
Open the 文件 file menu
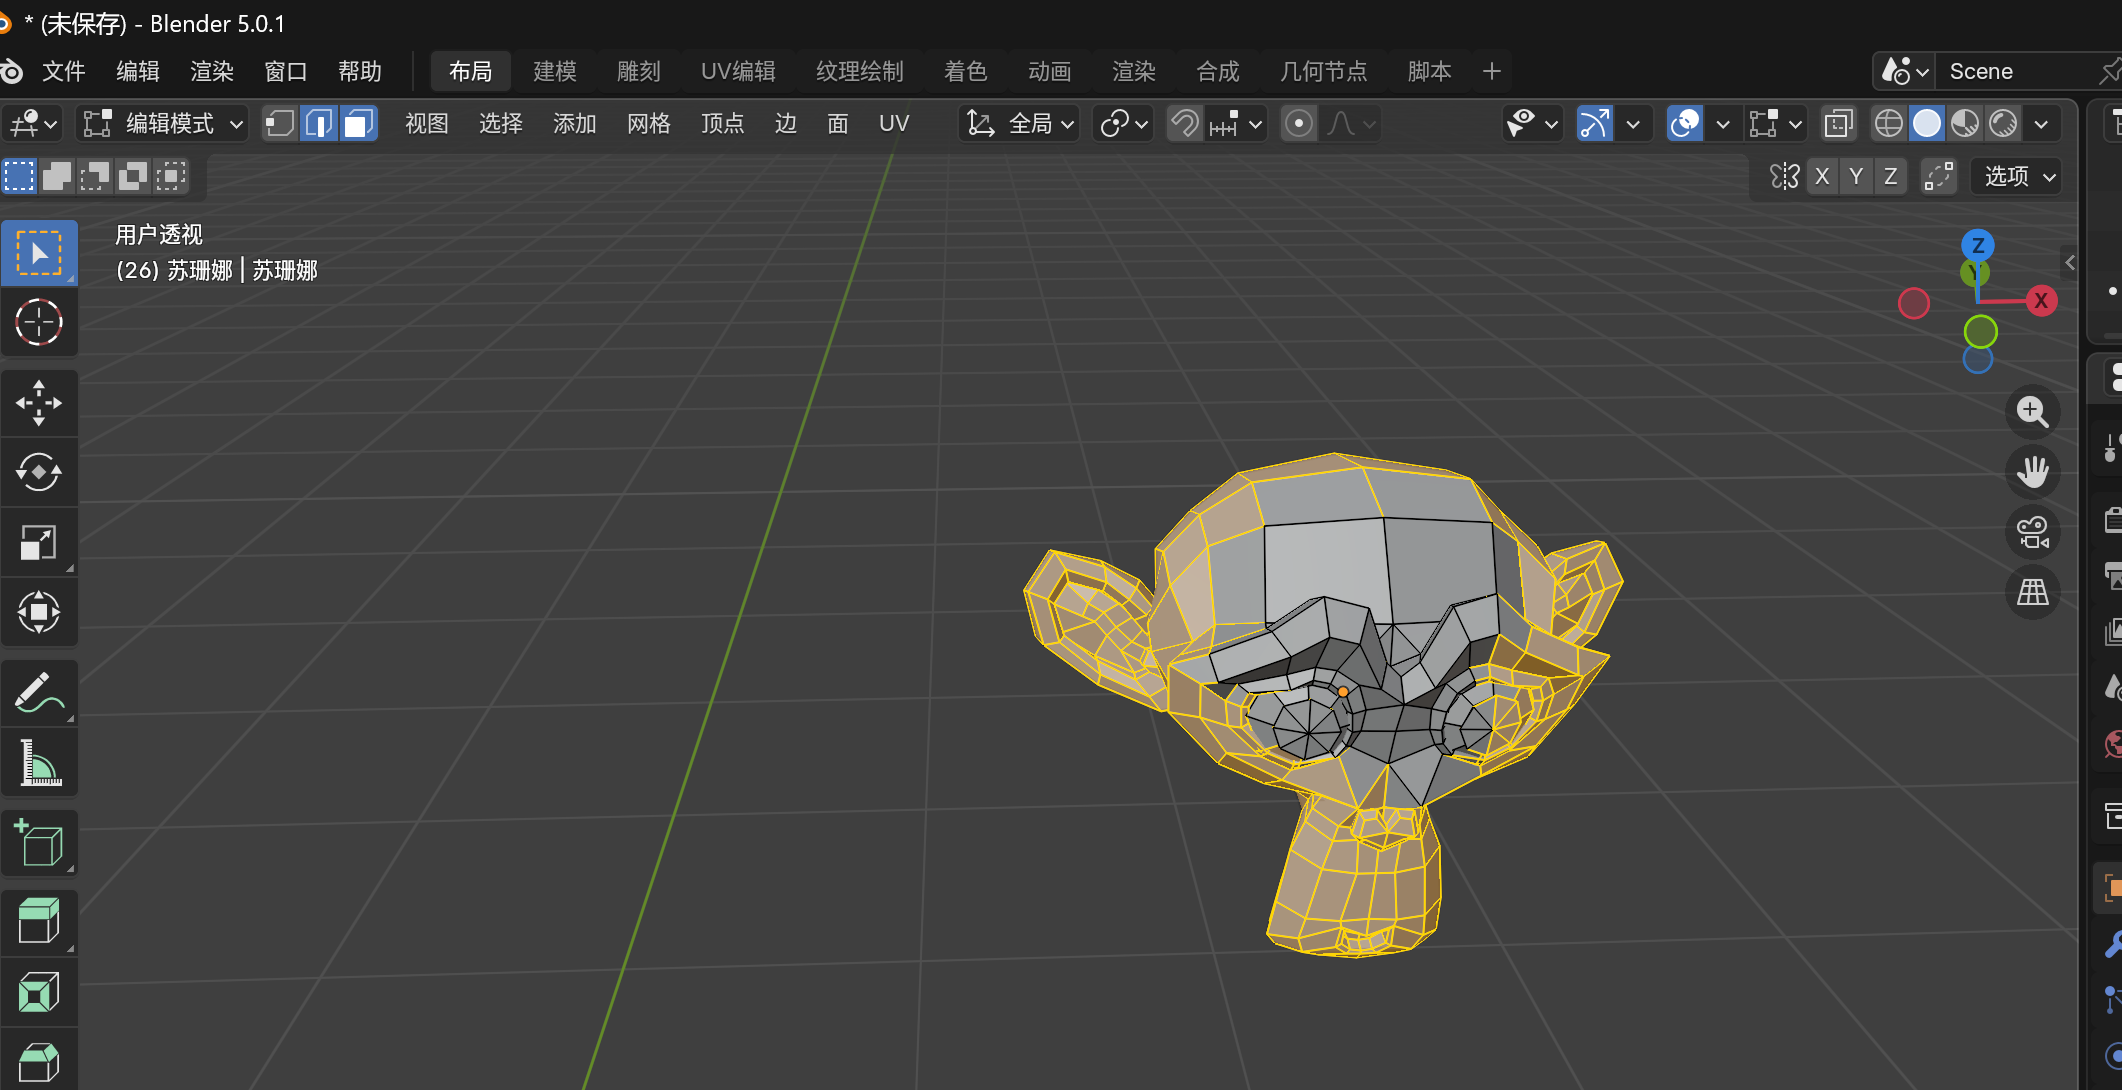63,71
